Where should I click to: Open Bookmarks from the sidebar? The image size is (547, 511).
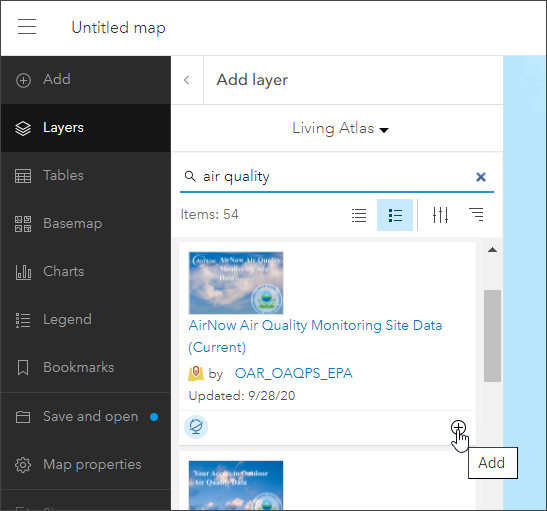coord(85,367)
